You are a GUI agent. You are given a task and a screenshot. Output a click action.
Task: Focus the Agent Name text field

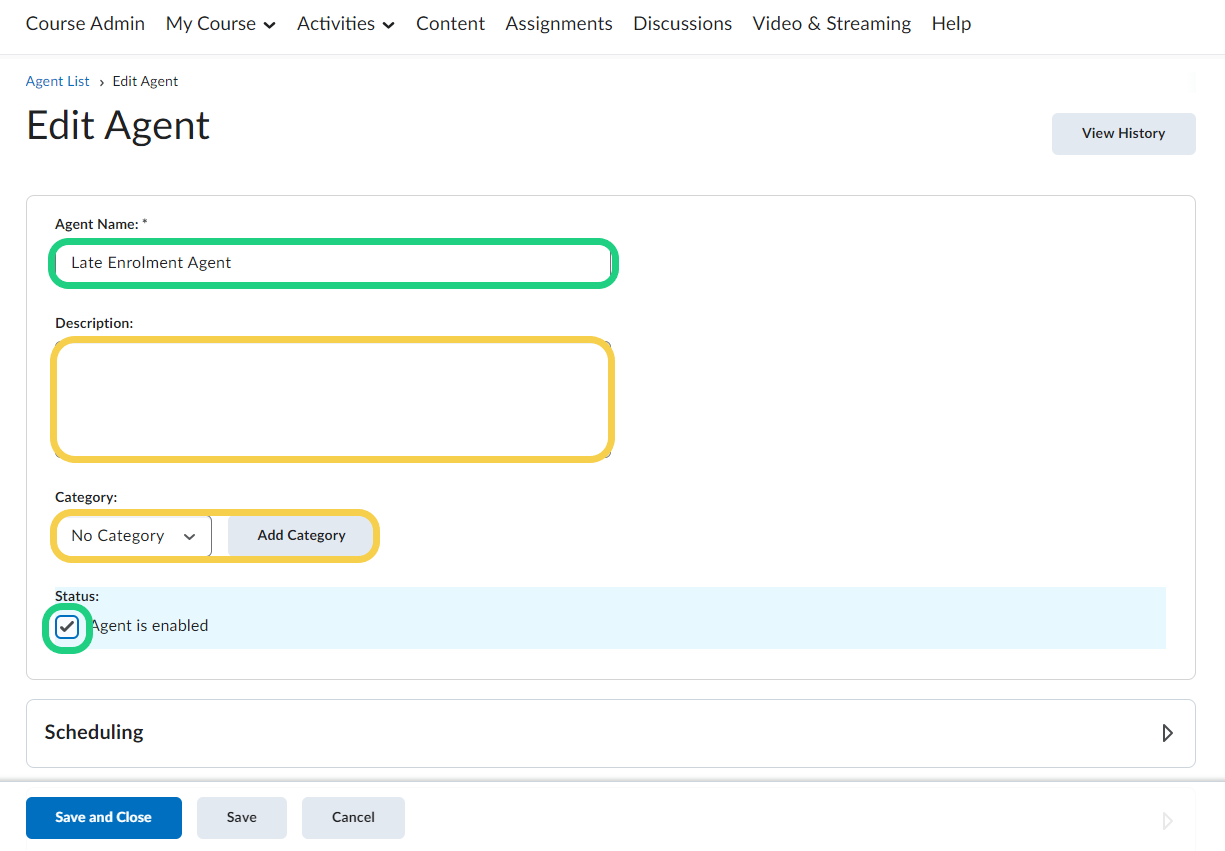tap(333, 263)
